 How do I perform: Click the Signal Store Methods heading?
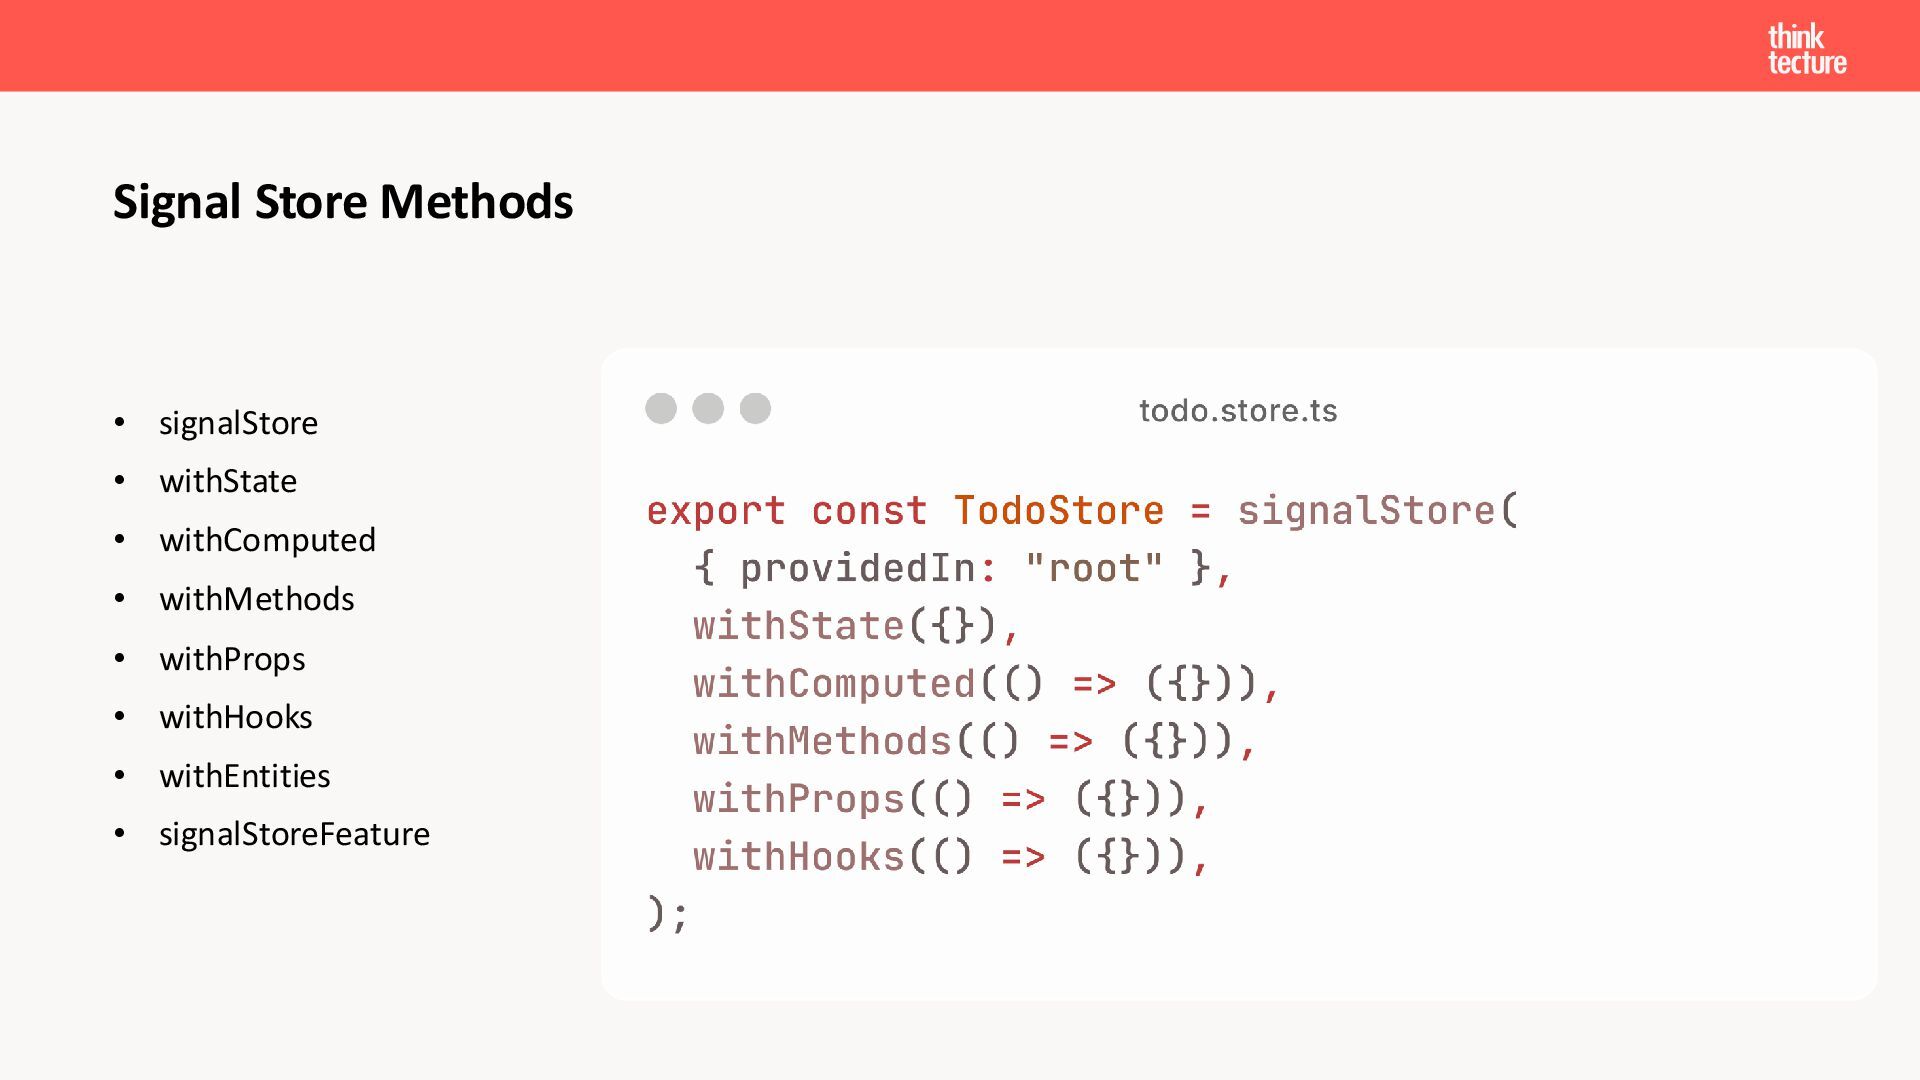[x=343, y=201]
